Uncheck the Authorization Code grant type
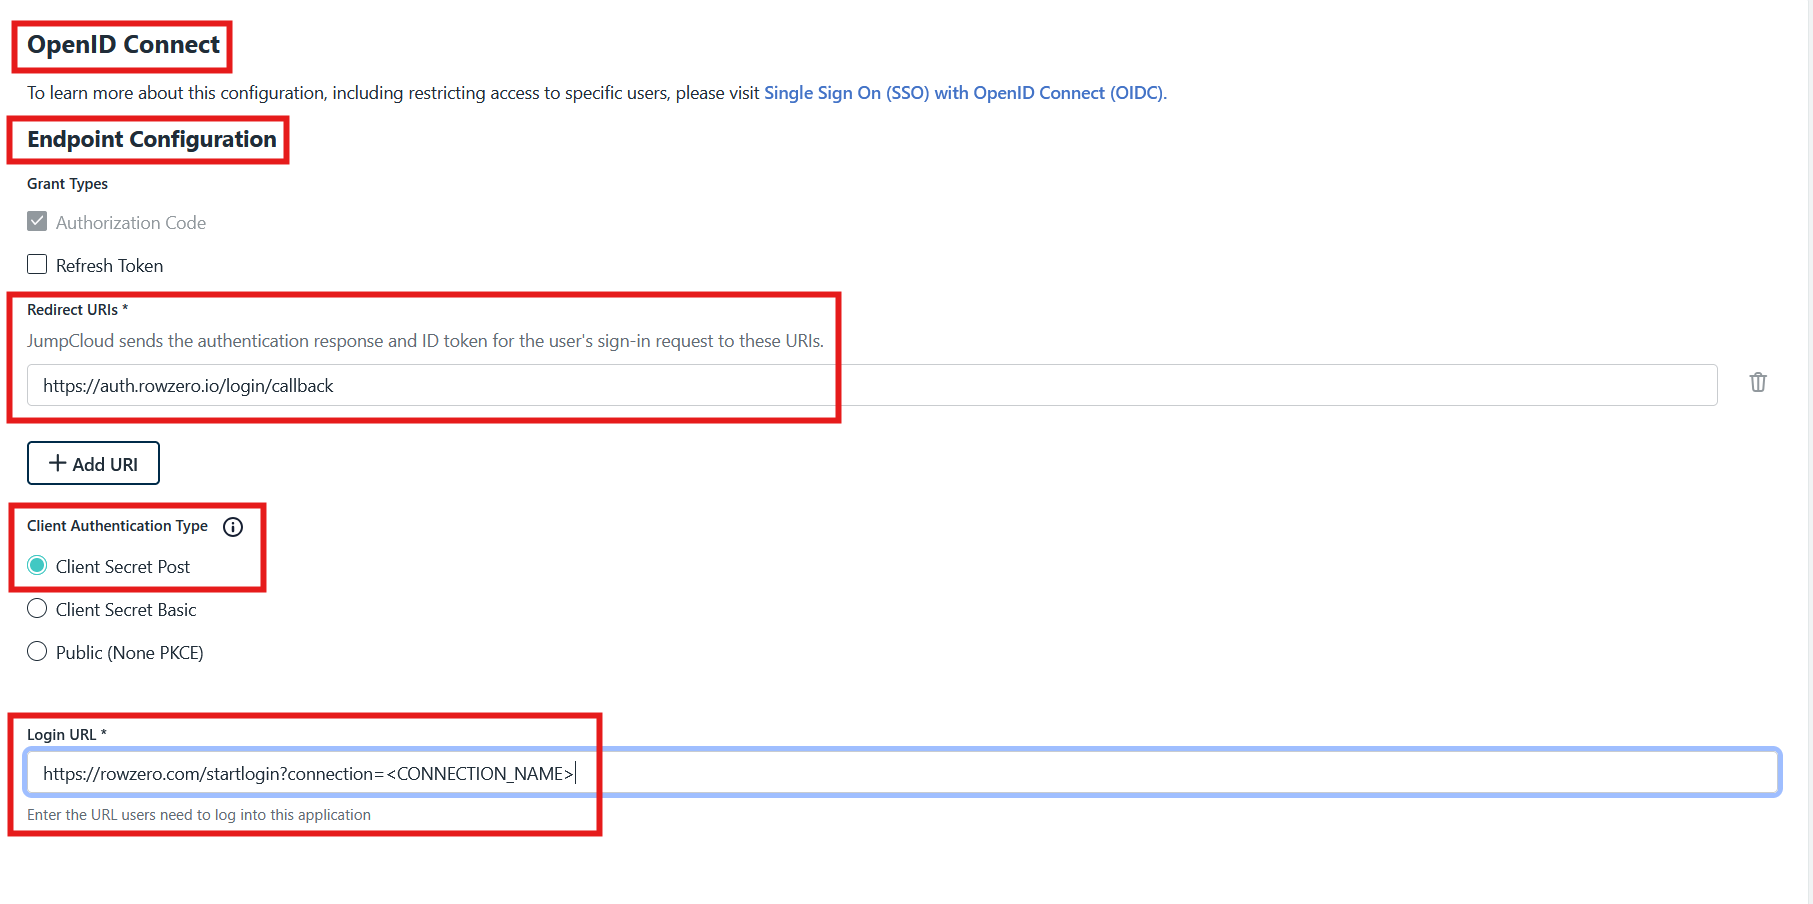Image resolution: width=1813 pixels, height=904 pixels. tap(36, 221)
